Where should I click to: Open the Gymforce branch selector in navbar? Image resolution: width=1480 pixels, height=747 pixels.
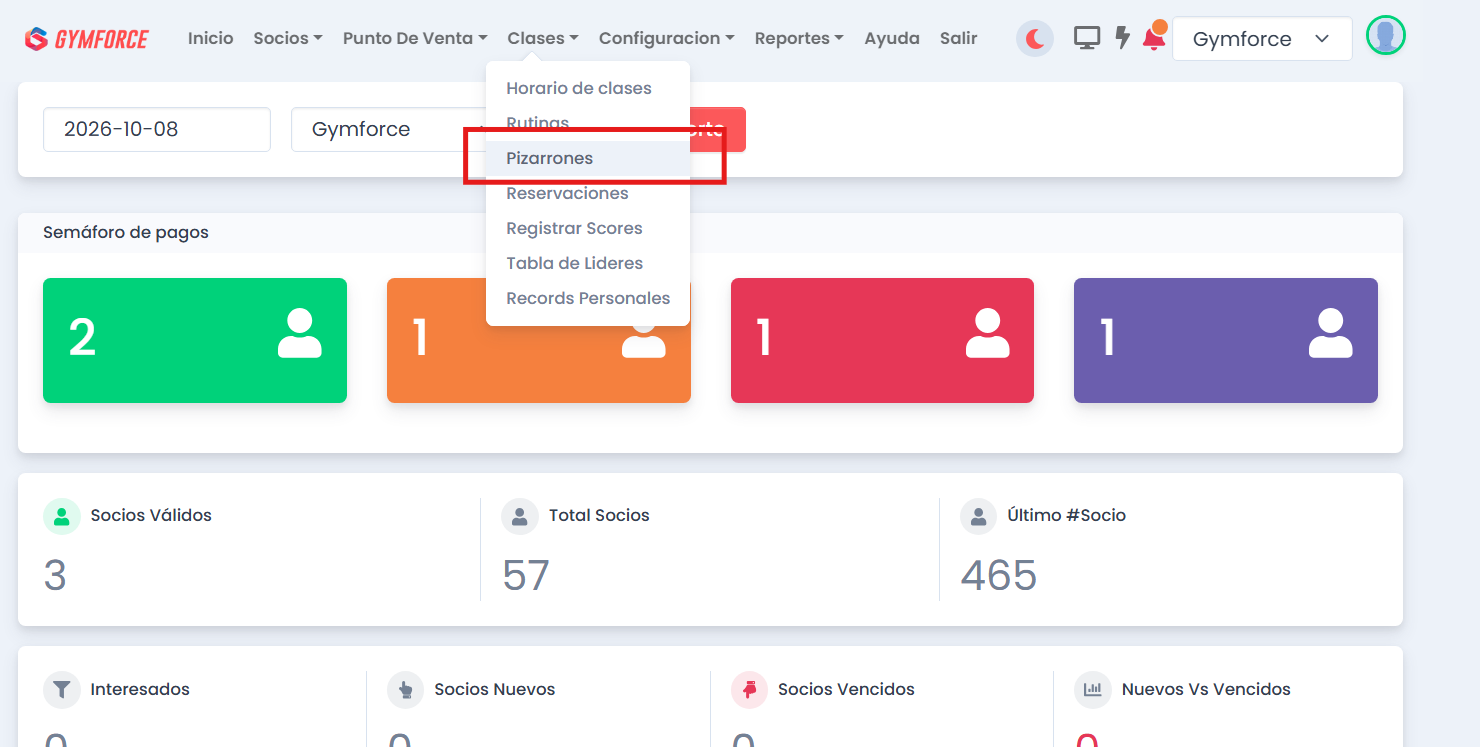(x=1262, y=39)
